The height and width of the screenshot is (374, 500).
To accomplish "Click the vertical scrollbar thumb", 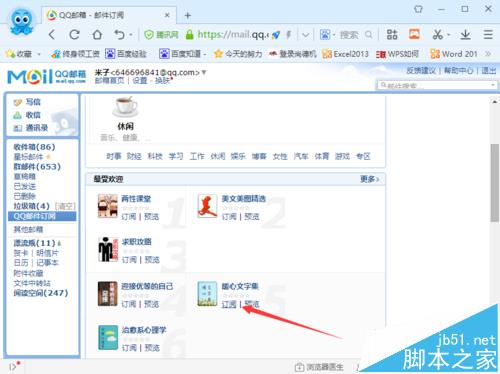I will coord(495,183).
